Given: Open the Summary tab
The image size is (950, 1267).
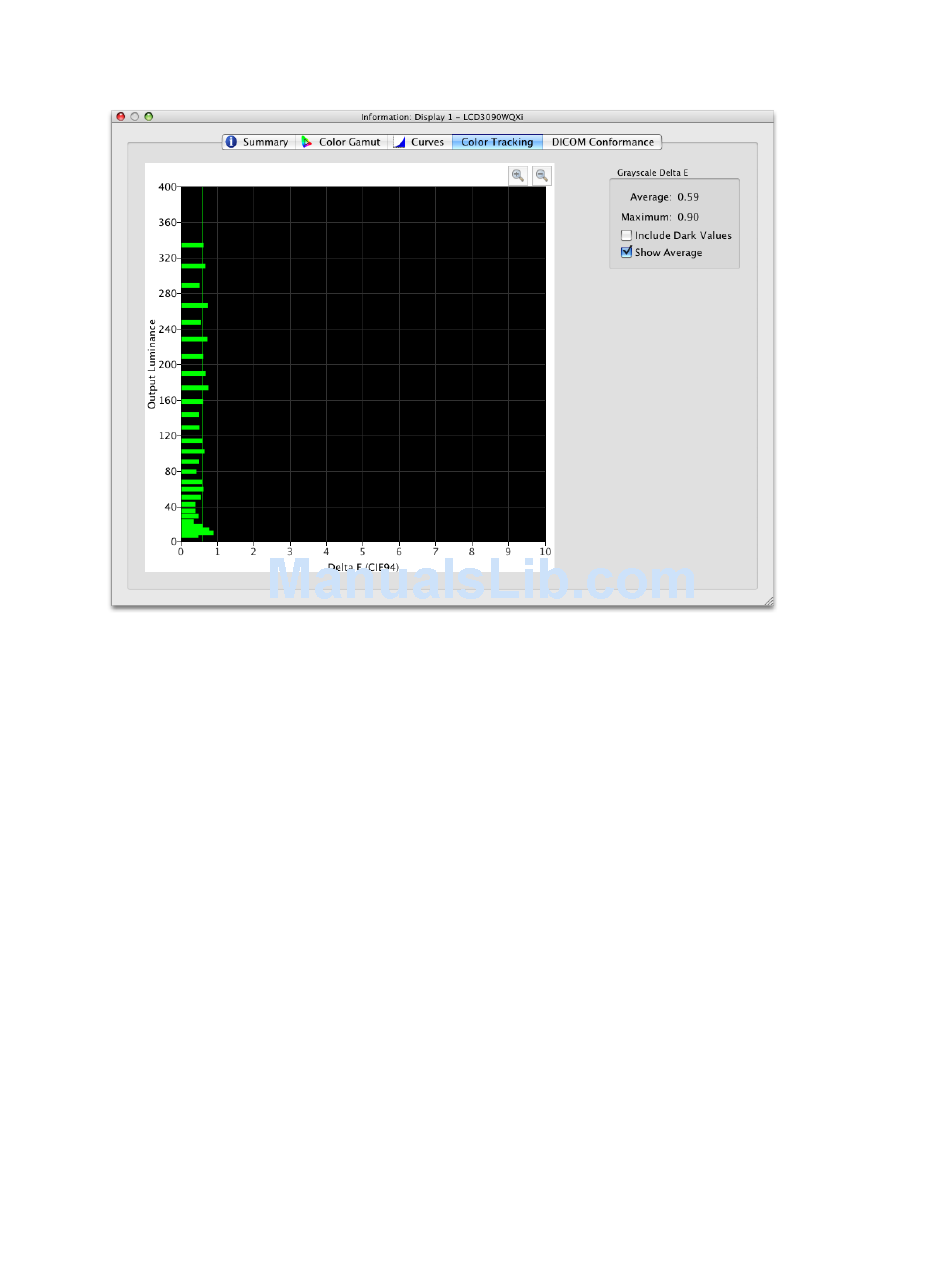Looking at the screenshot, I should click(258, 142).
